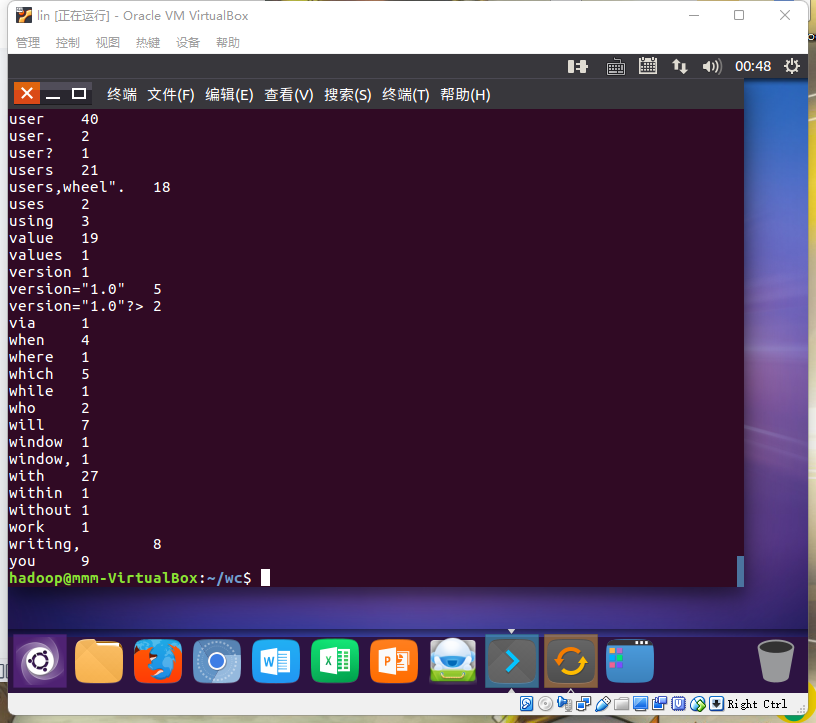Screen dimensions: 816x723
Task: Open terminal 查看(V) menu
Action: 289,95
